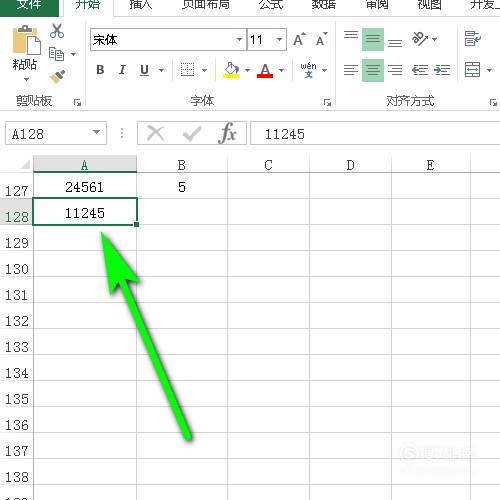Viewport: 500px width, 500px height.
Task: Toggle bold formatting
Action: (100, 70)
